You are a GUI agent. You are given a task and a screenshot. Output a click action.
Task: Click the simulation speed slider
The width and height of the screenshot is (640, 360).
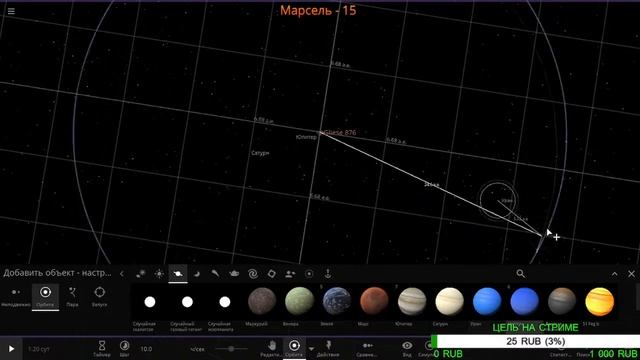231,349
